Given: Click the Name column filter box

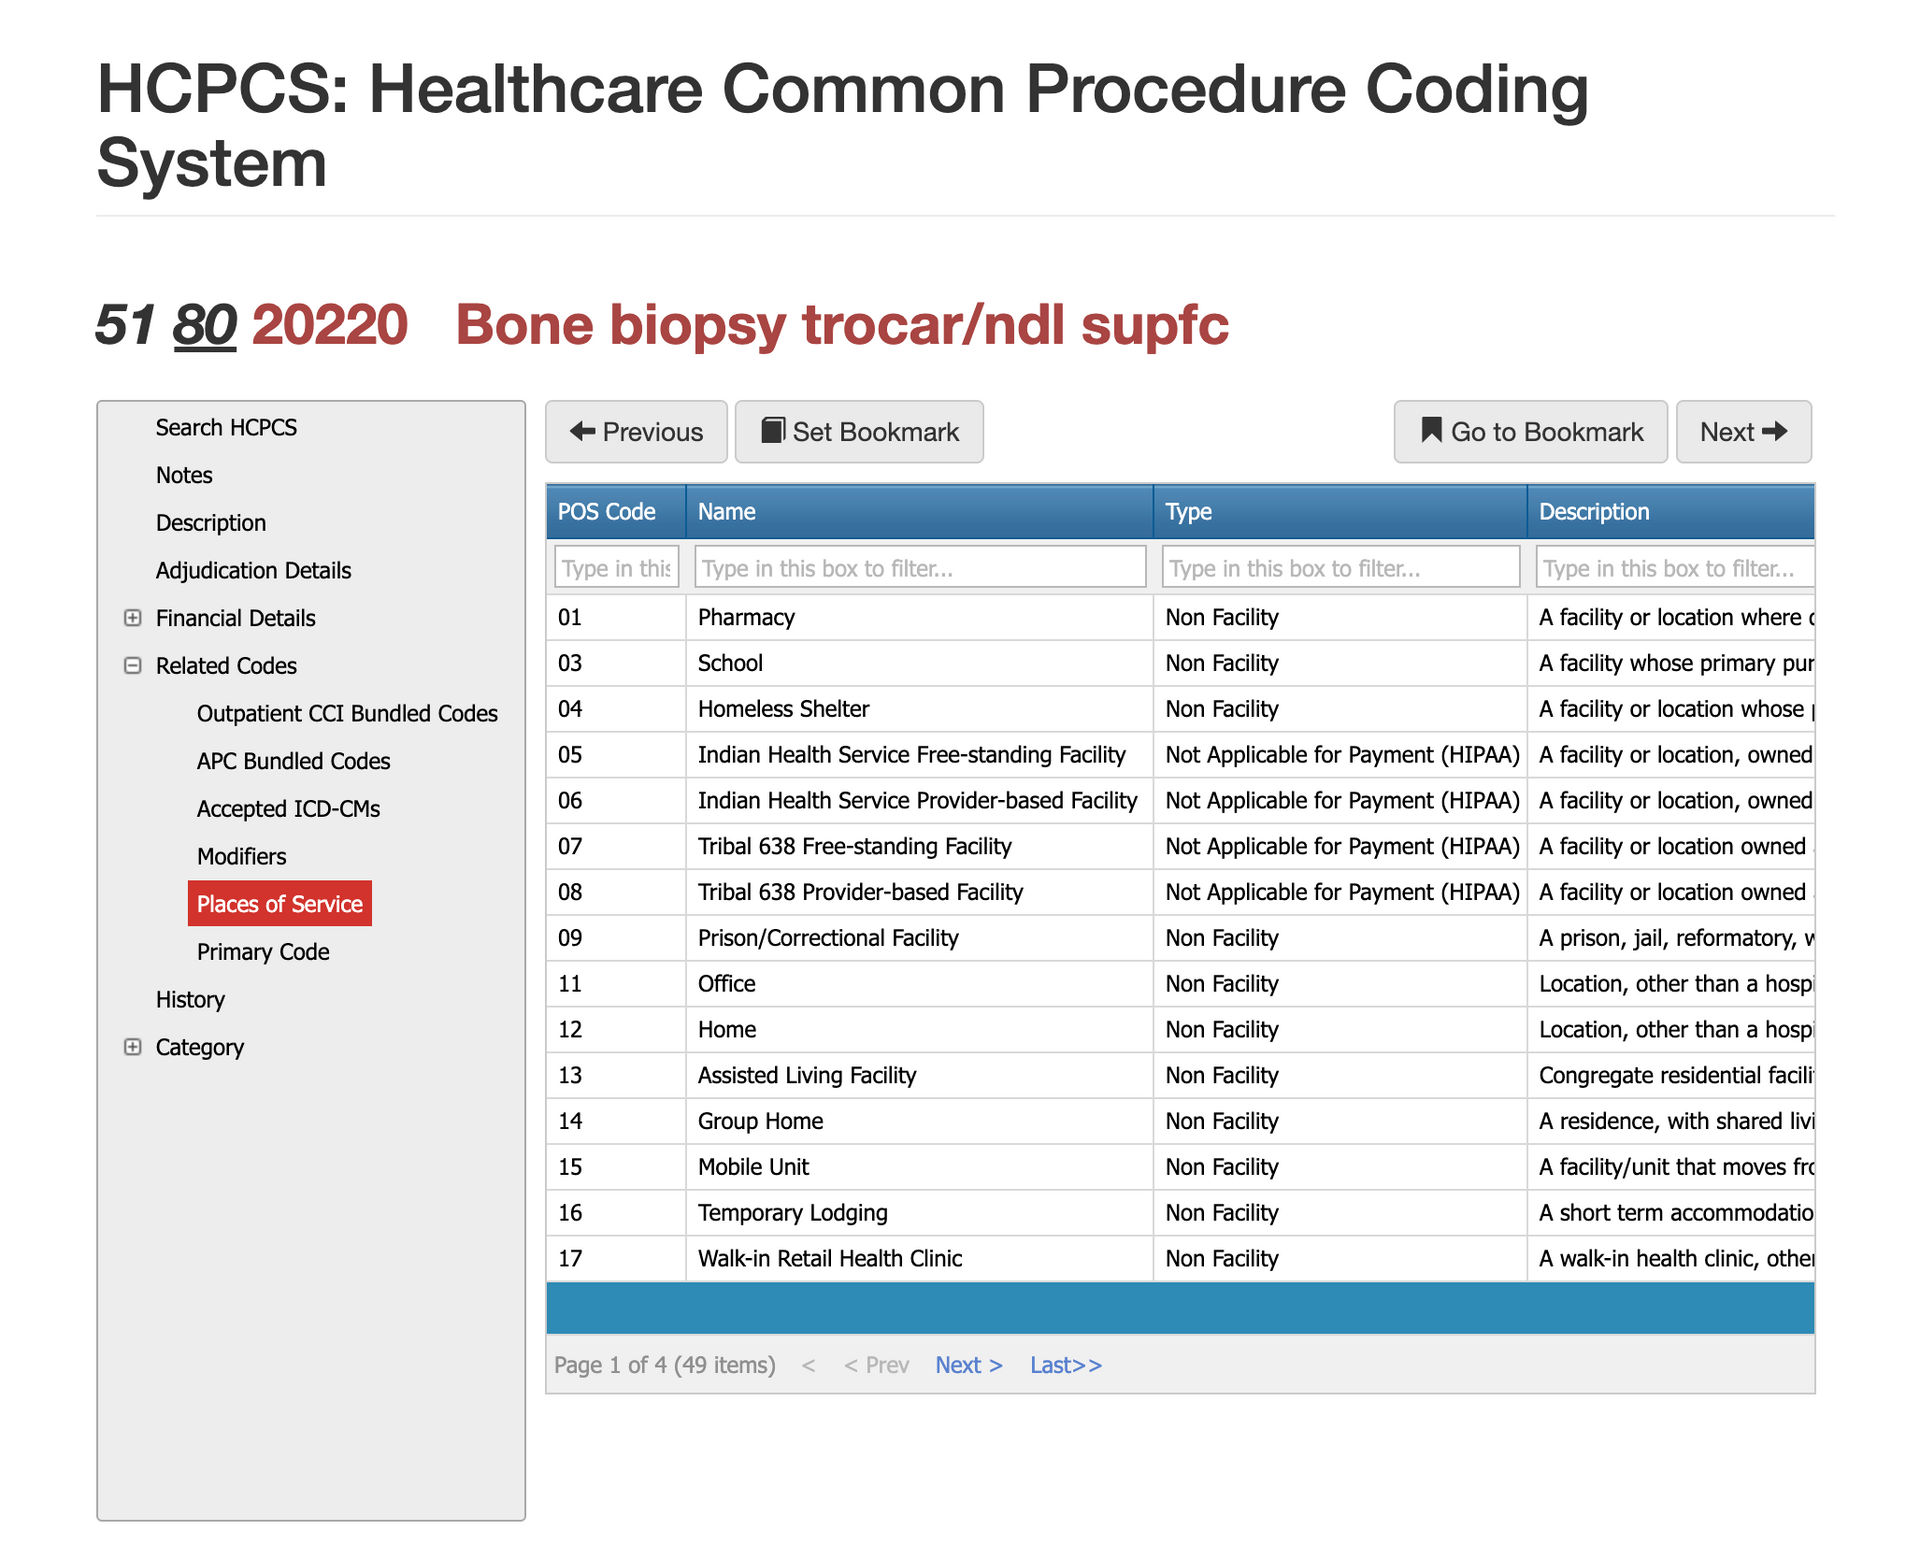Looking at the screenshot, I should [x=919, y=568].
